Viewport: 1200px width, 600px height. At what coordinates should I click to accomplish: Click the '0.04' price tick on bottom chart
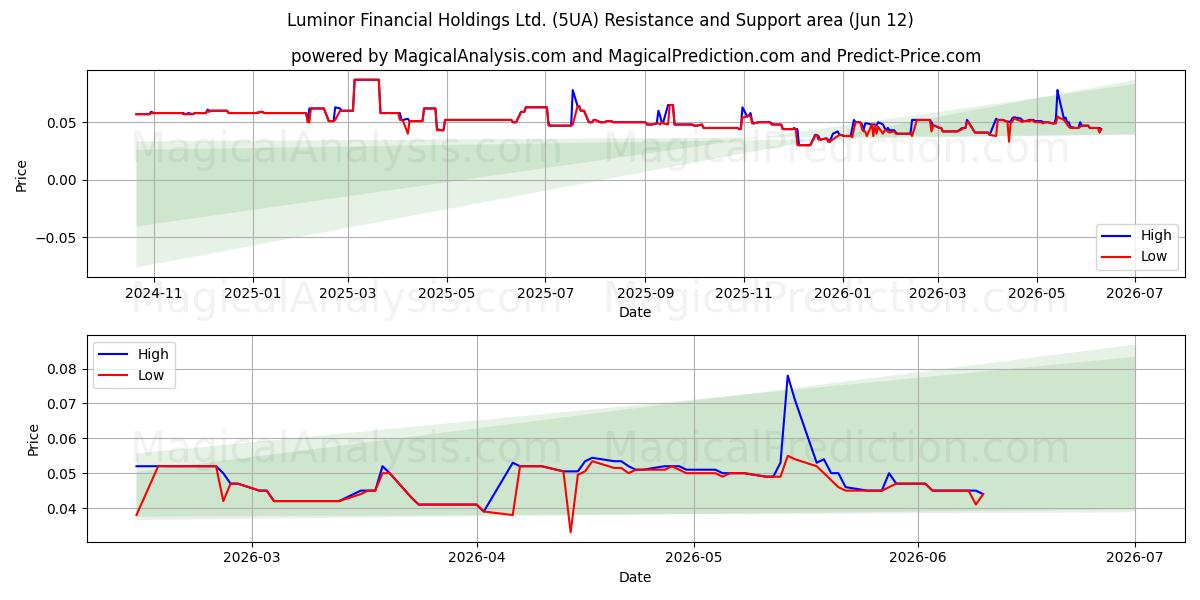point(64,508)
